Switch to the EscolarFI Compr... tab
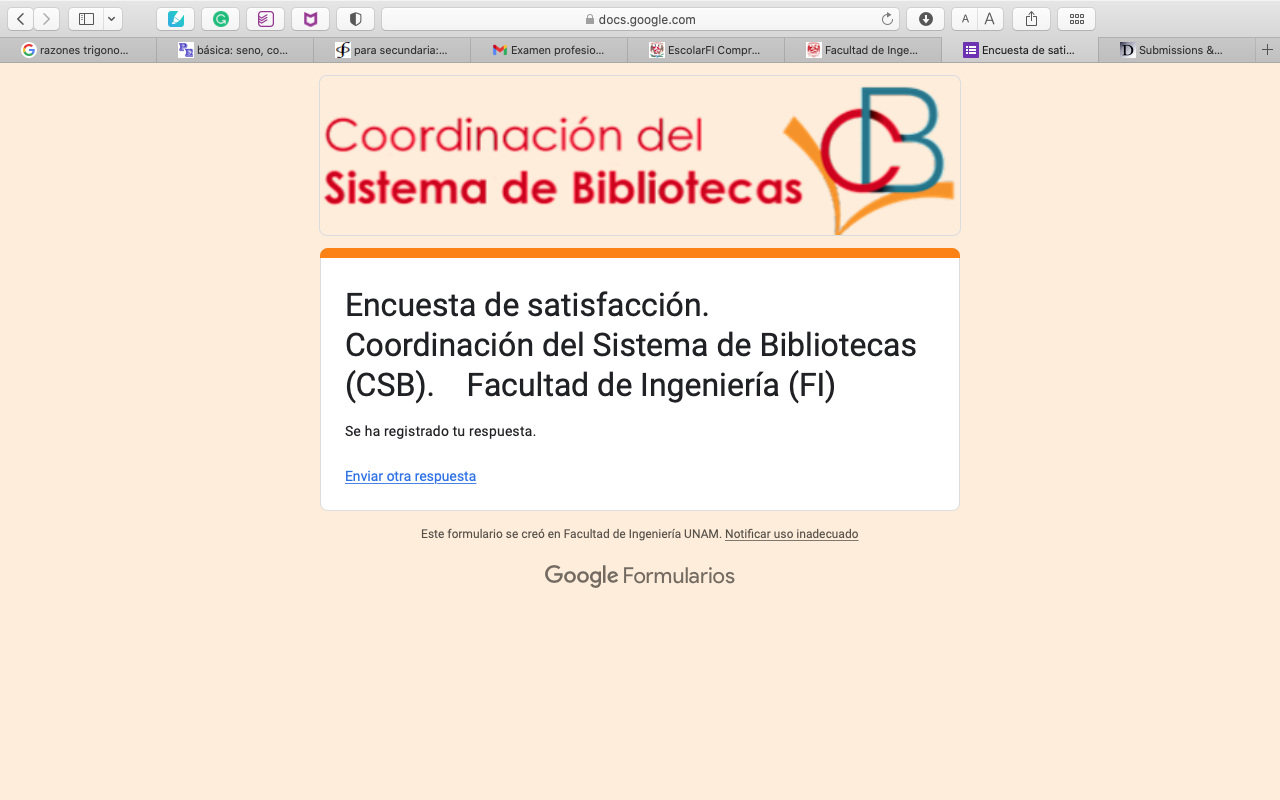The image size is (1280, 800). (706, 50)
